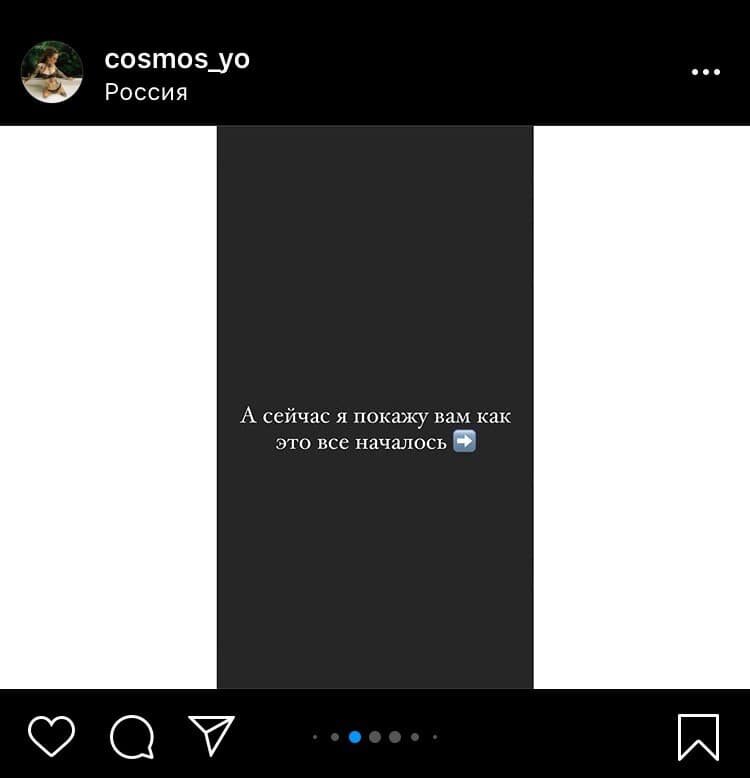Share the post using the paper plane icon
This screenshot has width=750, height=778.
tap(212, 735)
